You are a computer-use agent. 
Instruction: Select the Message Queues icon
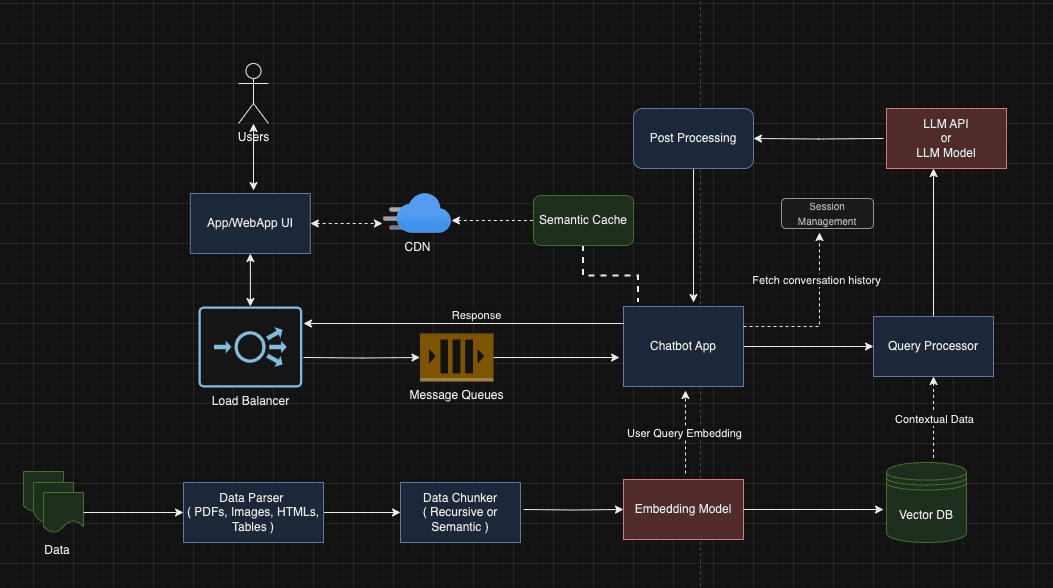[x=457, y=357]
